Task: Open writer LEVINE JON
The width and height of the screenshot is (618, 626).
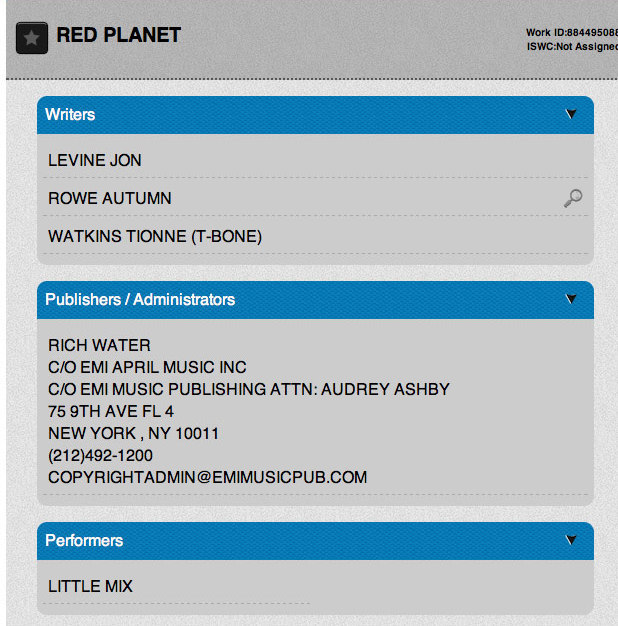Action: pos(95,160)
